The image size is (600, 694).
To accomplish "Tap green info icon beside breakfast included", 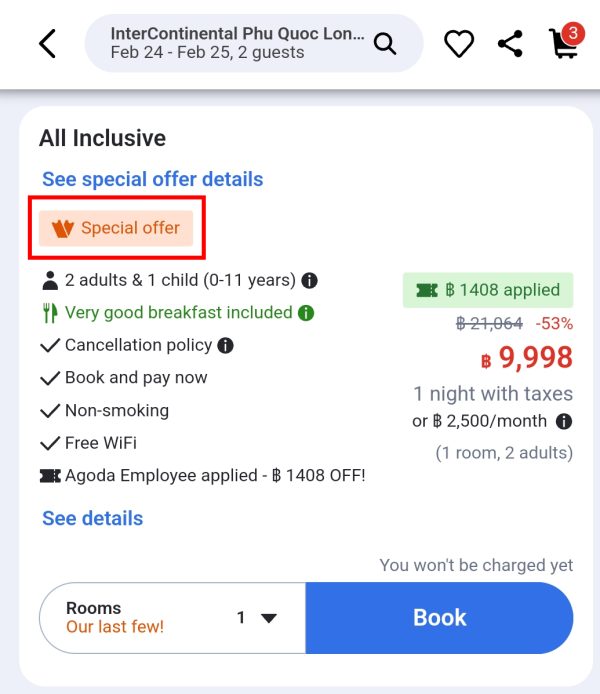I will click(306, 313).
